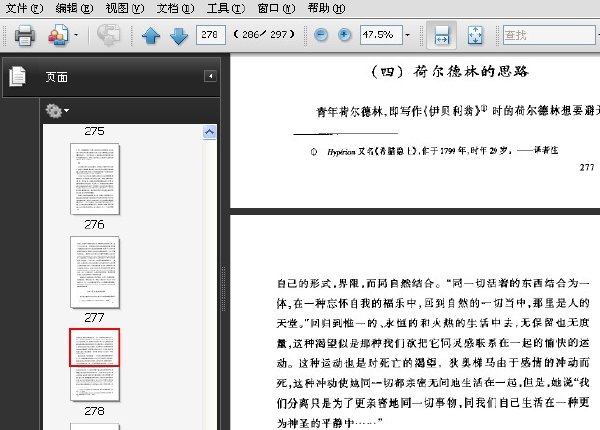
Task: Select page 275 thumbnail
Action: coord(95,179)
